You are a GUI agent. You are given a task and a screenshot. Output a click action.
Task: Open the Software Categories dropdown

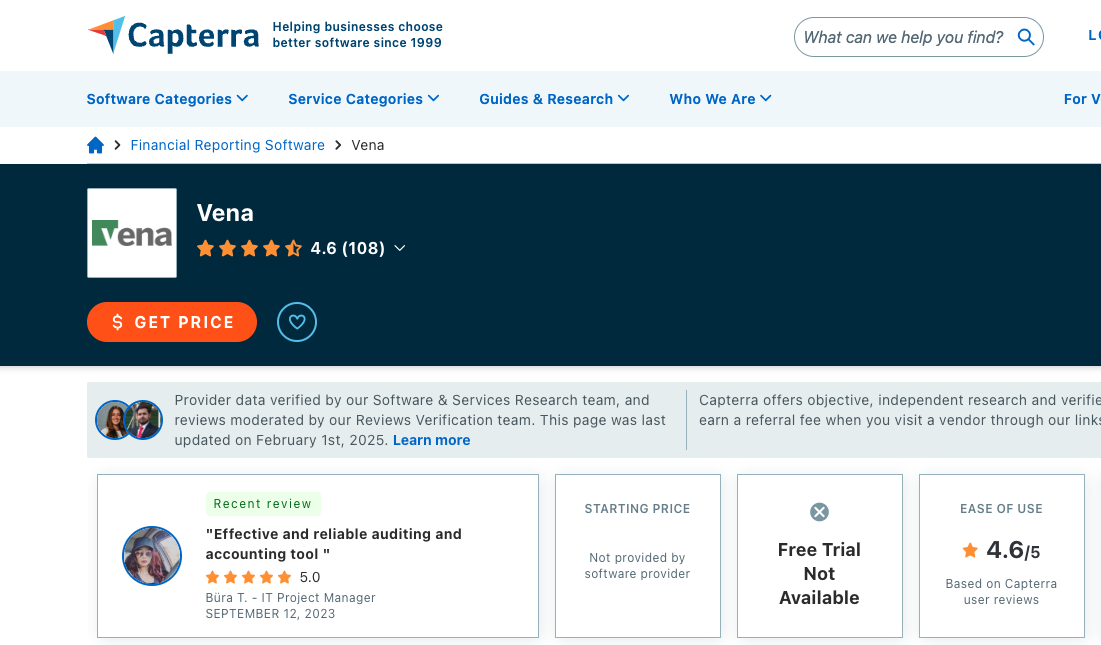tap(166, 99)
